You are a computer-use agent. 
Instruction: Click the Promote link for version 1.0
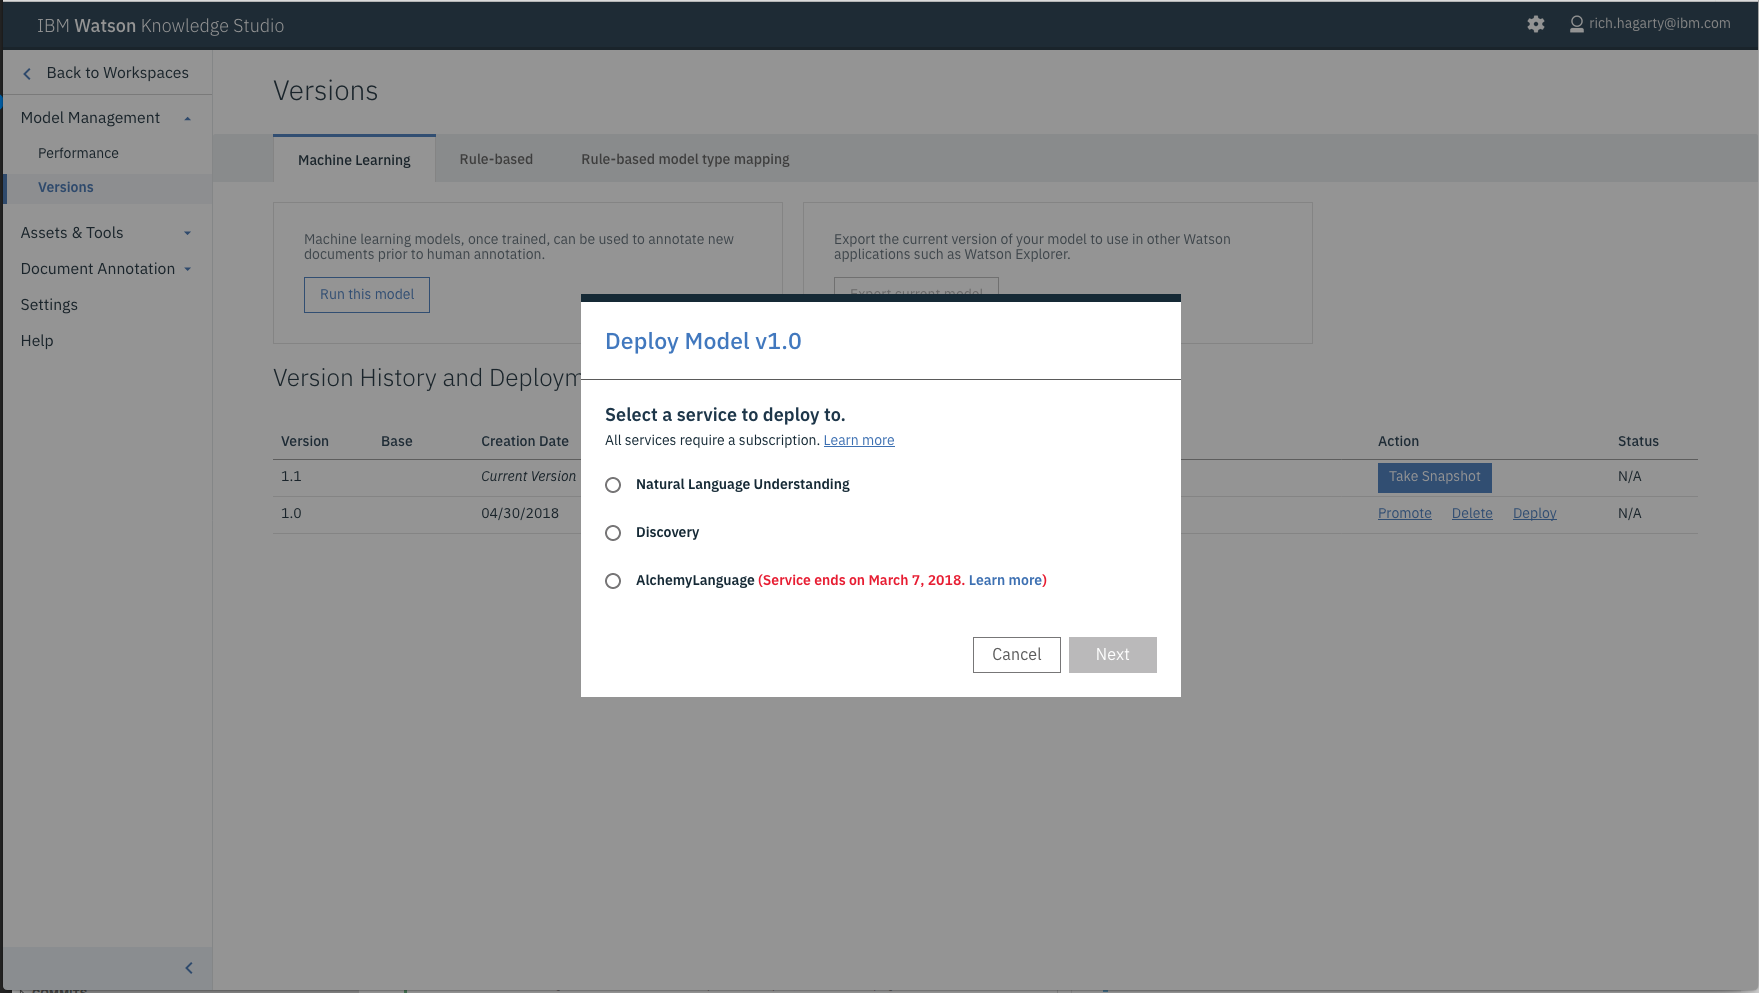pos(1405,514)
